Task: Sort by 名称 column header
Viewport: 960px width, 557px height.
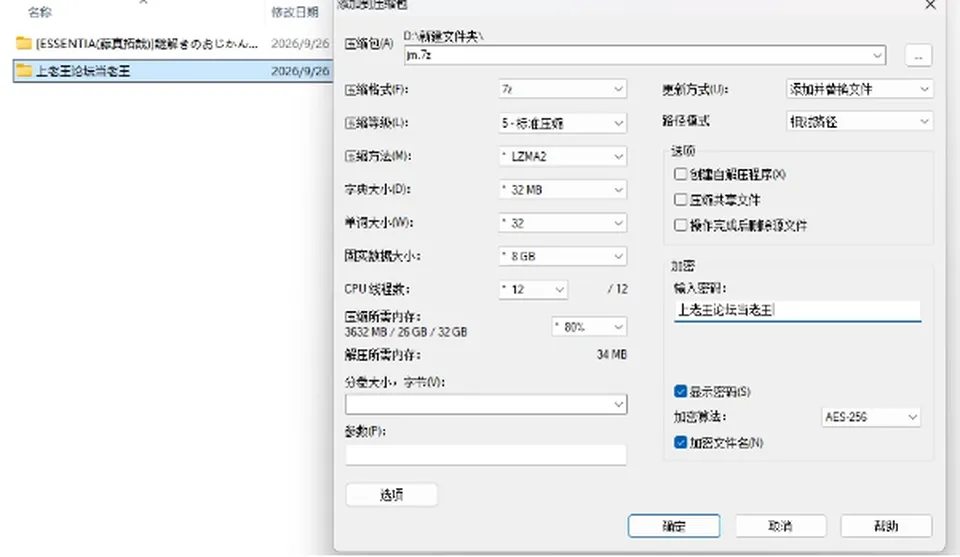Action: (x=40, y=12)
